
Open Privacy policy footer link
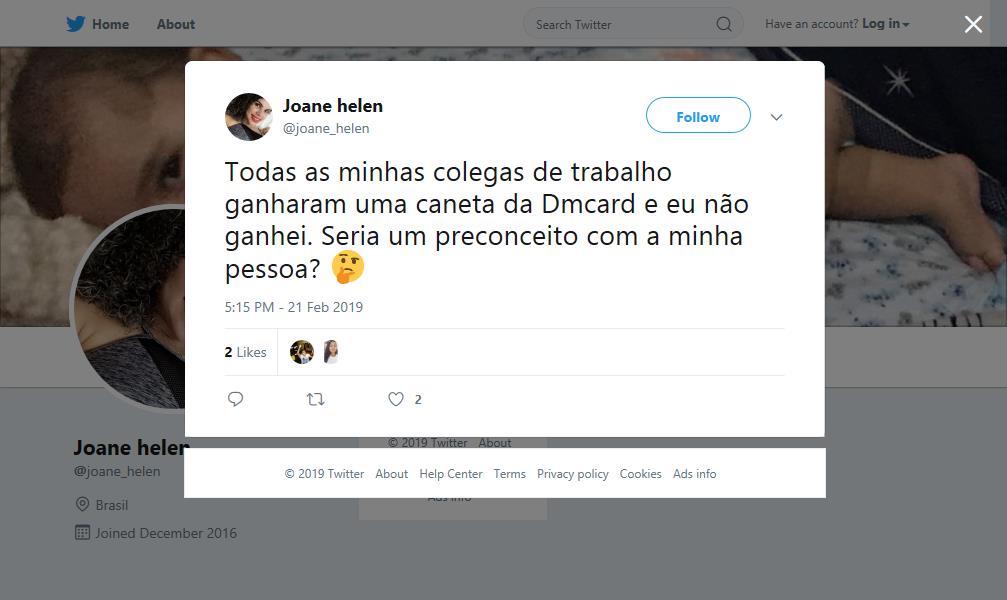click(573, 474)
